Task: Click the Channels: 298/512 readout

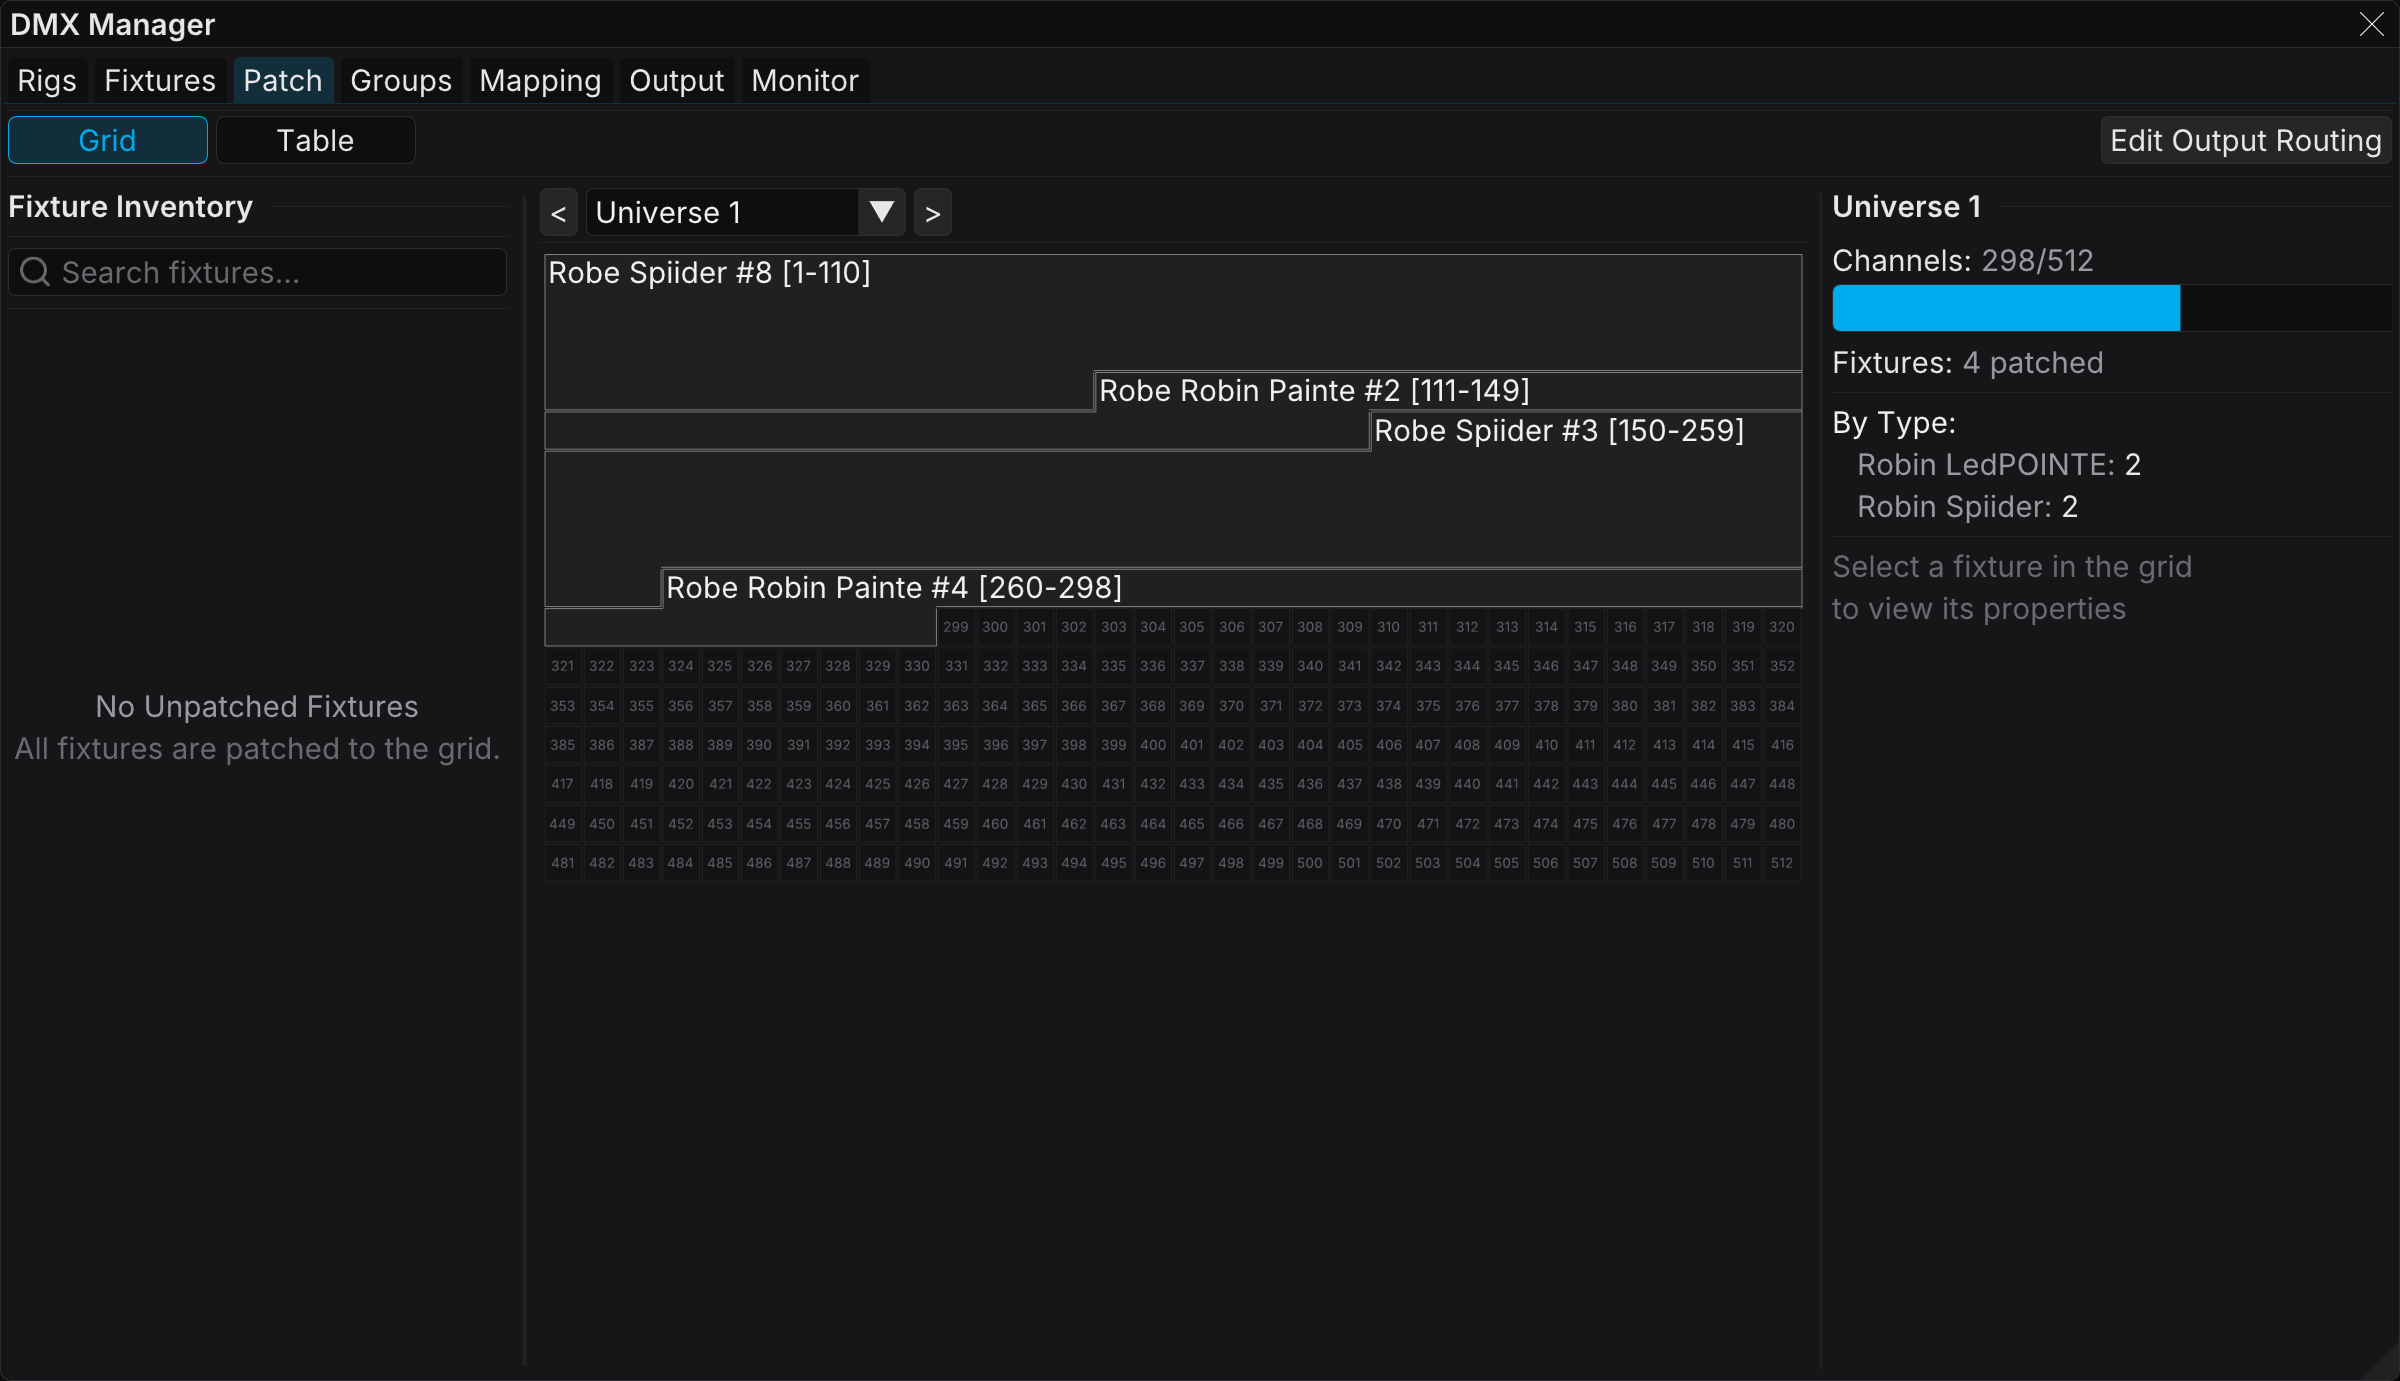Action: coord(1963,261)
